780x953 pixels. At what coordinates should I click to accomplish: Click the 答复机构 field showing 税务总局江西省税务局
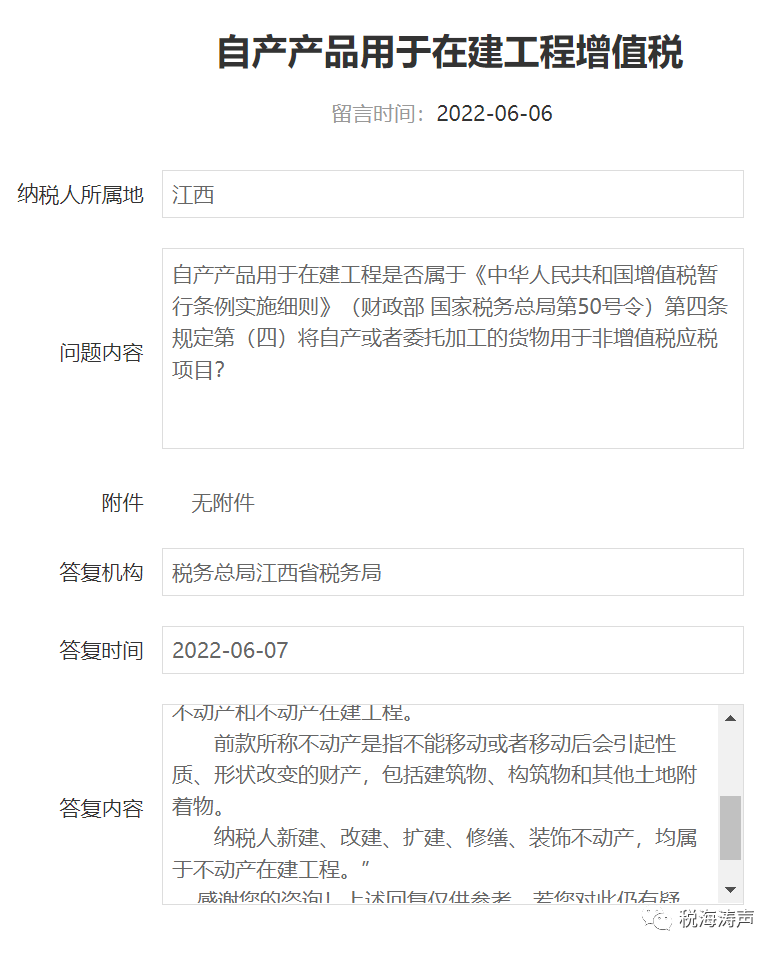[x=452, y=573]
